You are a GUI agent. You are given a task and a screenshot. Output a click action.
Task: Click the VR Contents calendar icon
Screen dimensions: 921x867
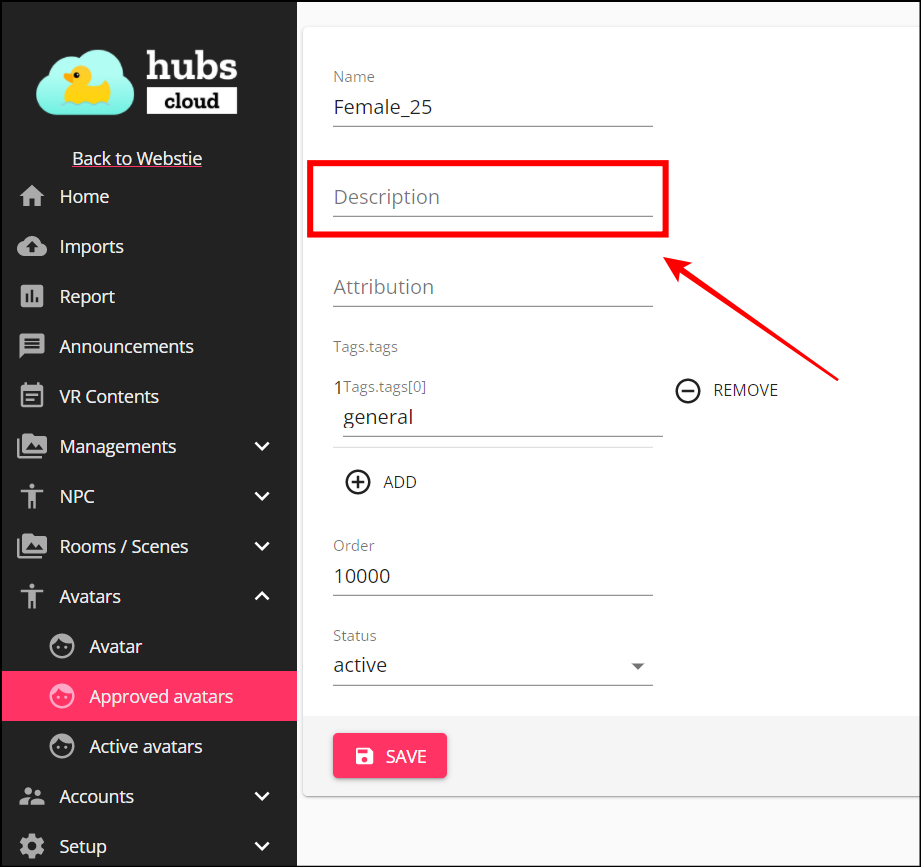click(32, 395)
